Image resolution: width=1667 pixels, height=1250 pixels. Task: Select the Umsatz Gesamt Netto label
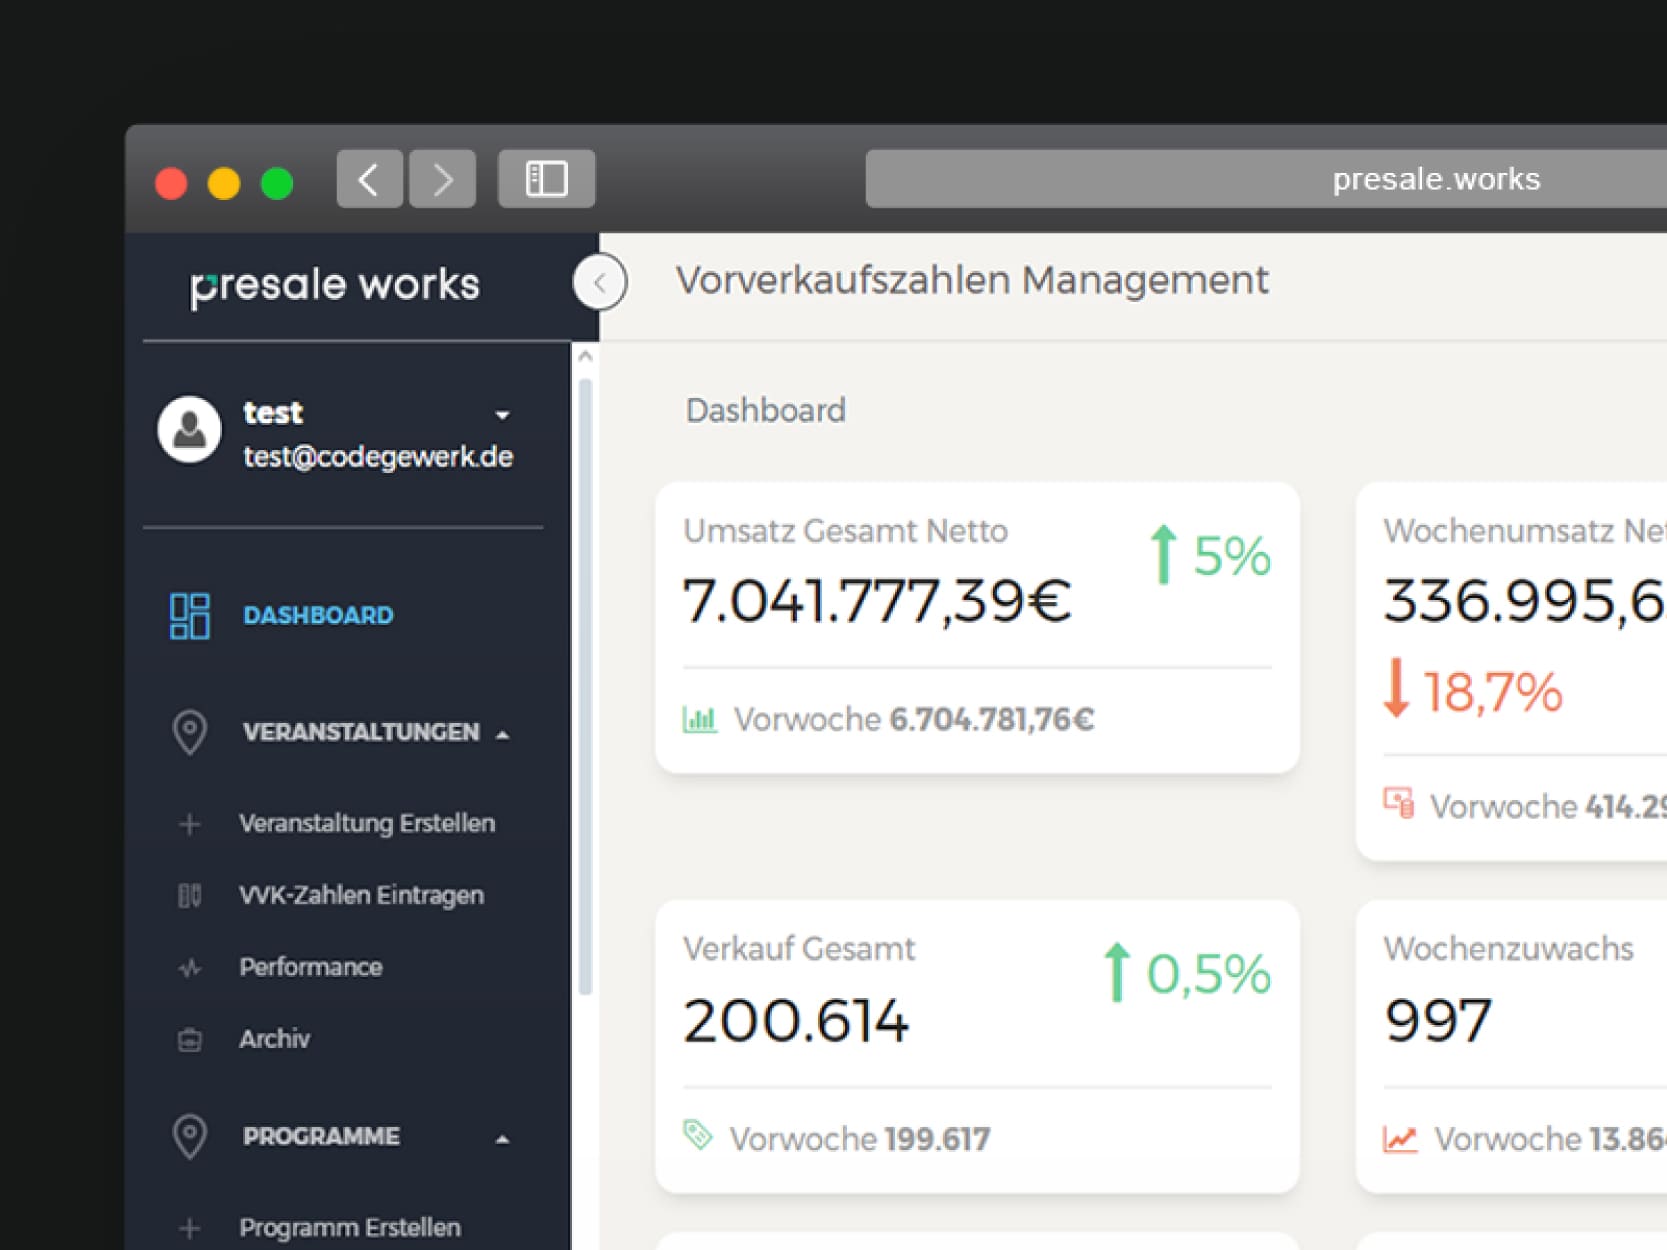pos(845,531)
